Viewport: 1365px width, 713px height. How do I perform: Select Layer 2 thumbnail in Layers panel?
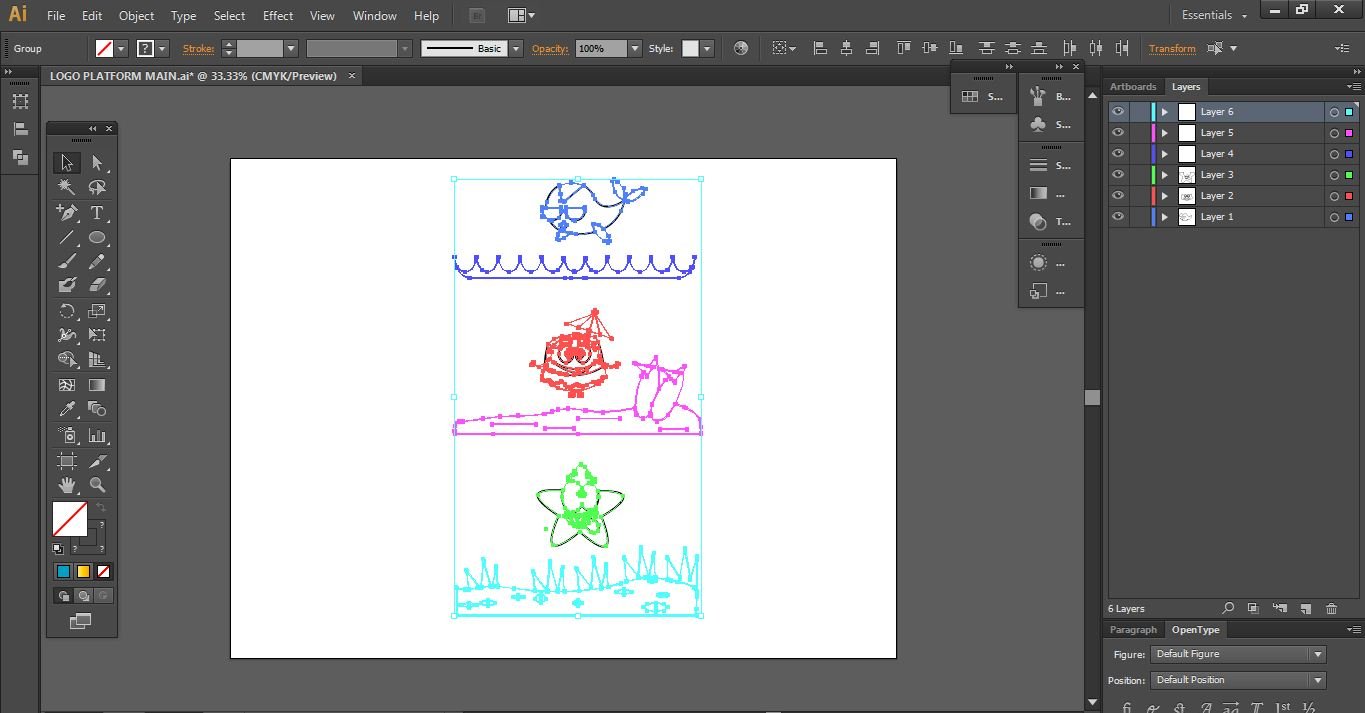pos(1187,196)
